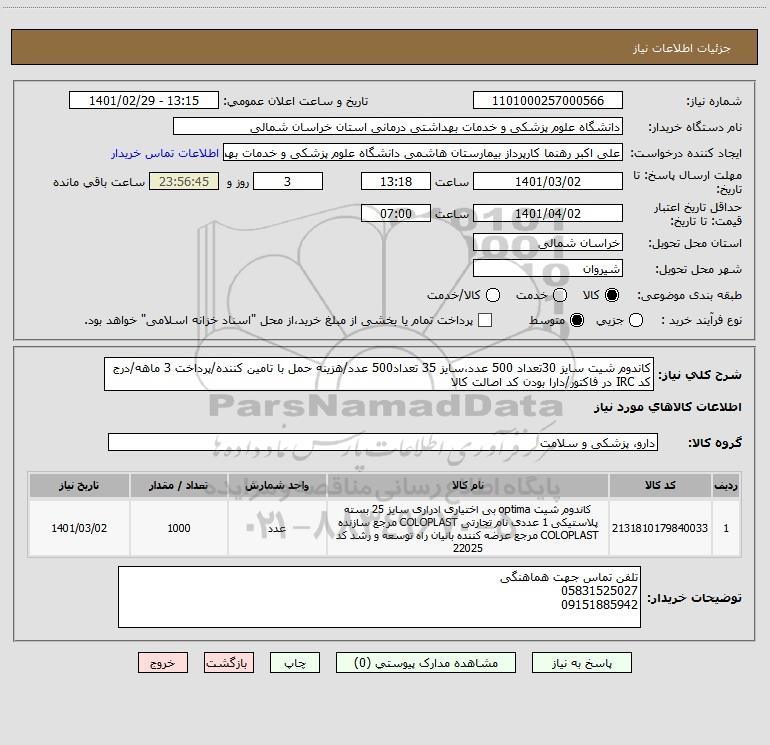Viewport: 770px width, 745px height.
Task: Click the تلفن تماس جهت هماهنگی text
Action: [569, 577]
